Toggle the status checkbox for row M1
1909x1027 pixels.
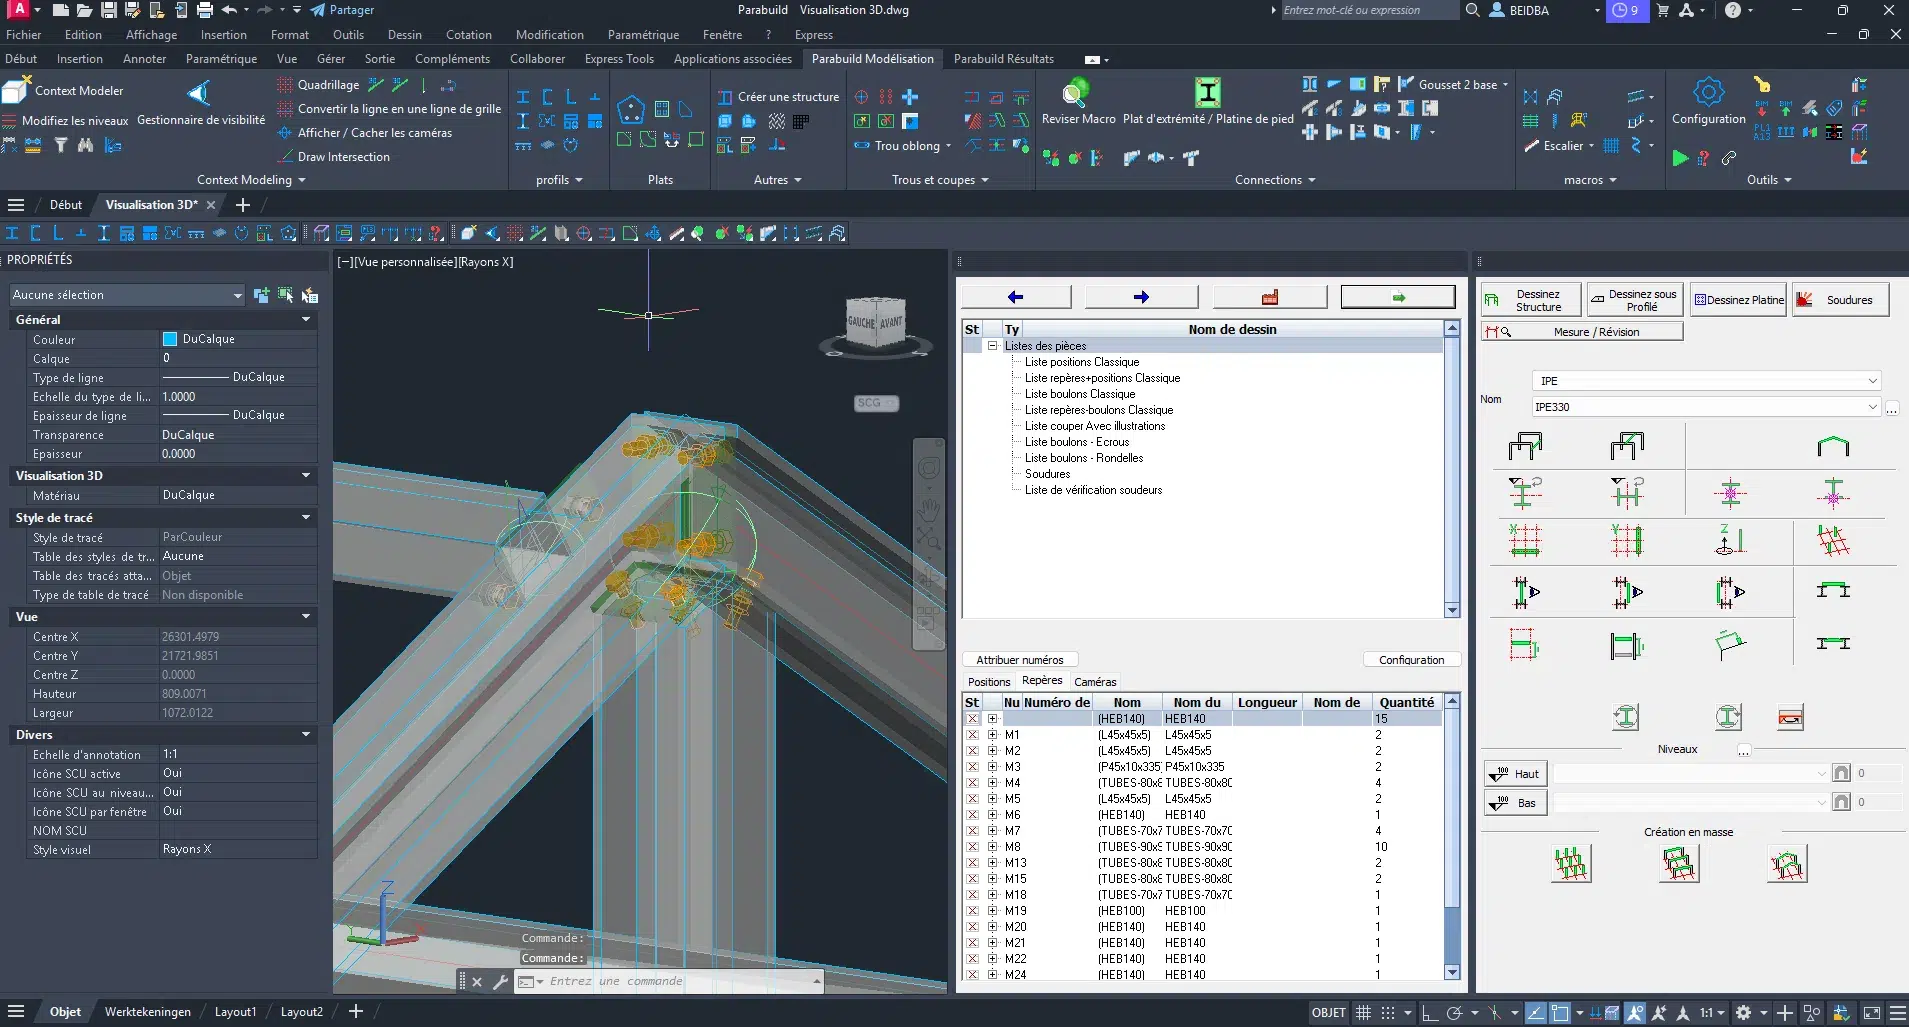click(972, 735)
